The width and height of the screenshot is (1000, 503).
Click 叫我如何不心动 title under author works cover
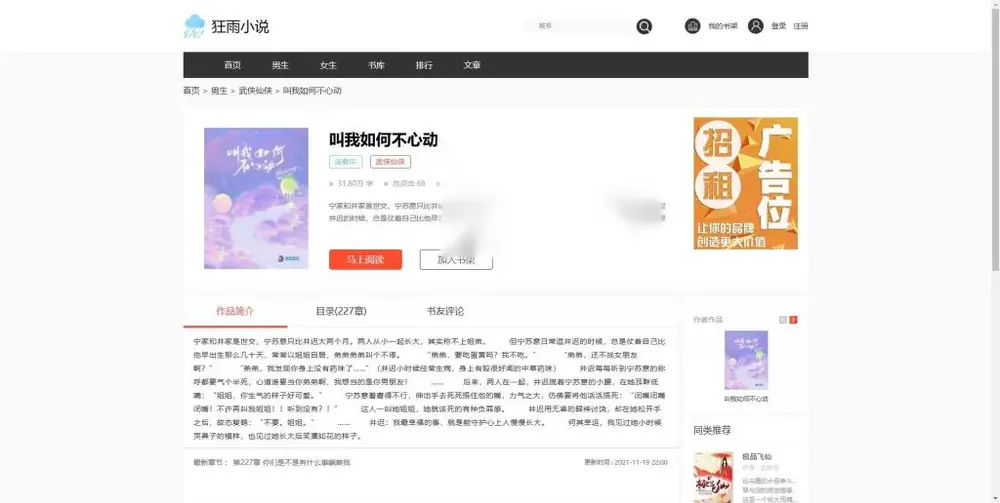click(746, 399)
